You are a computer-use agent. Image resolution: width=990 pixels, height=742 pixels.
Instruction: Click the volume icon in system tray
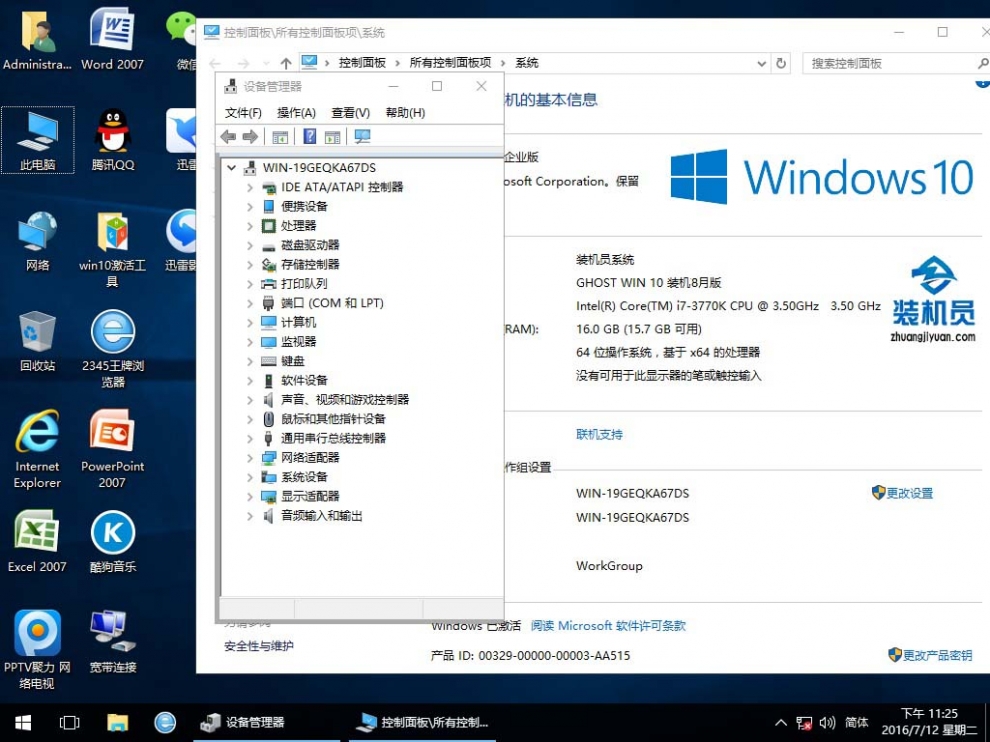(x=827, y=722)
